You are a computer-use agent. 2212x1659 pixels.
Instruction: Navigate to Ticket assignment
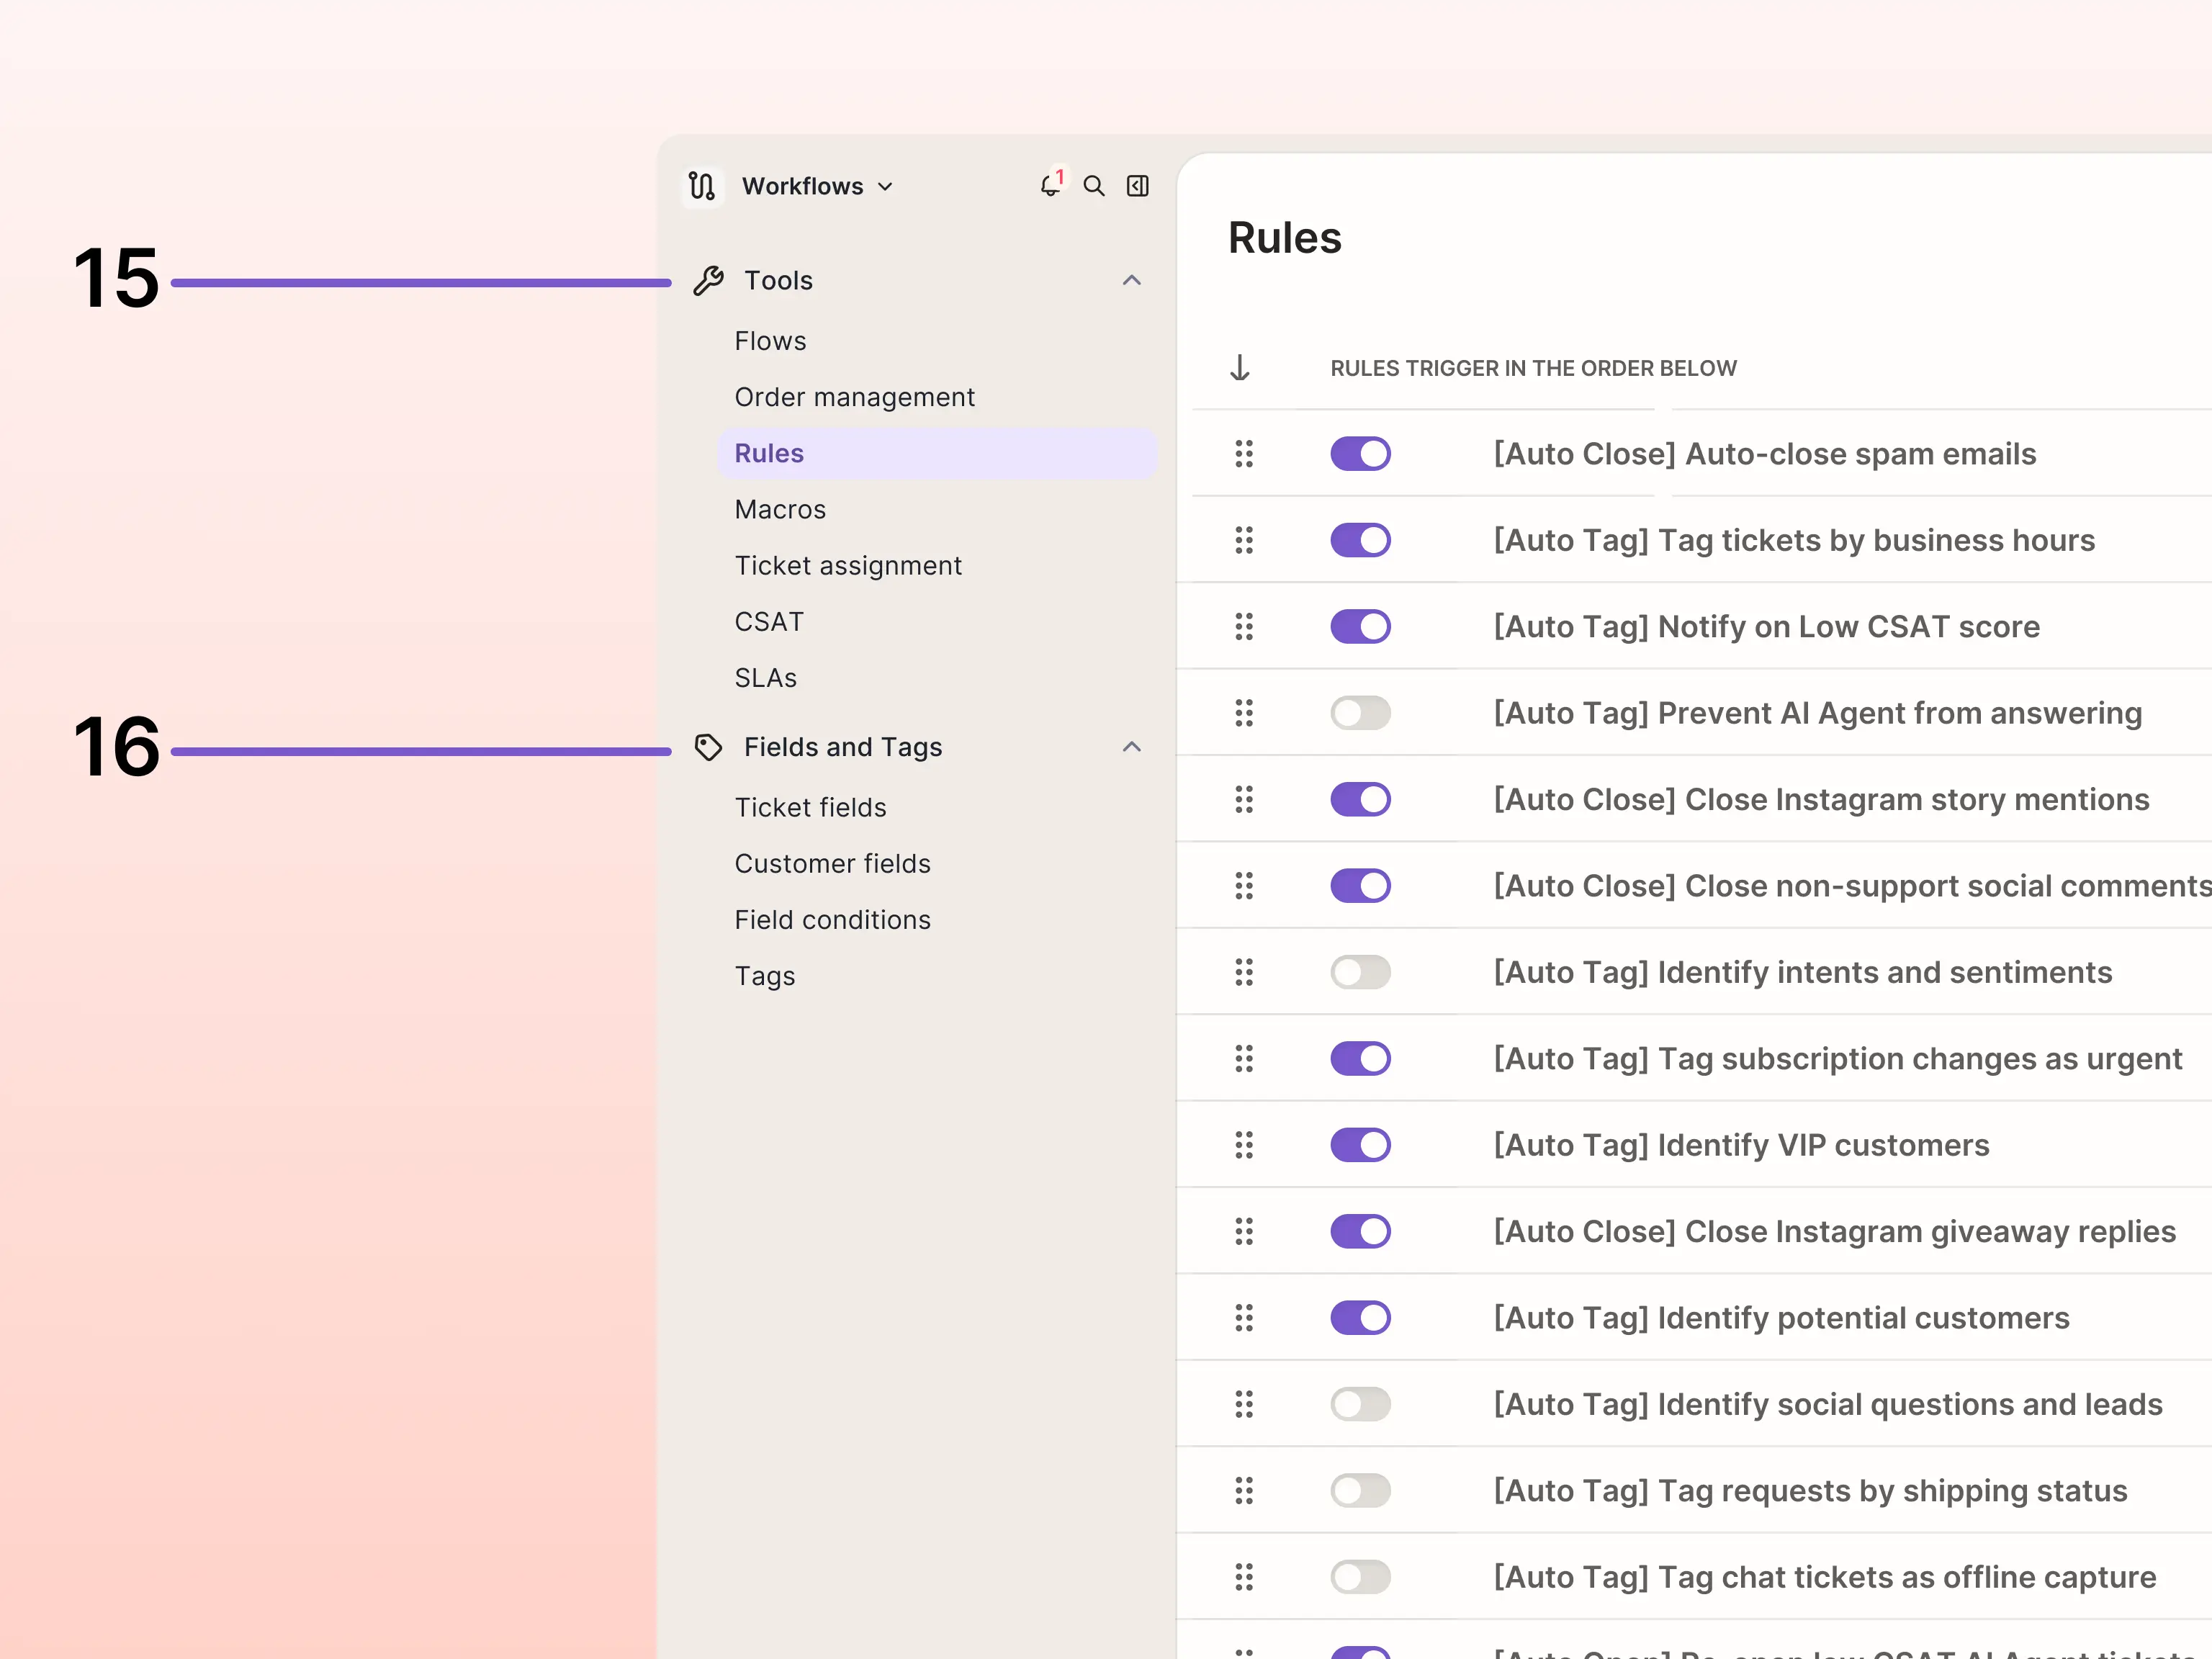(x=848, y=566)
